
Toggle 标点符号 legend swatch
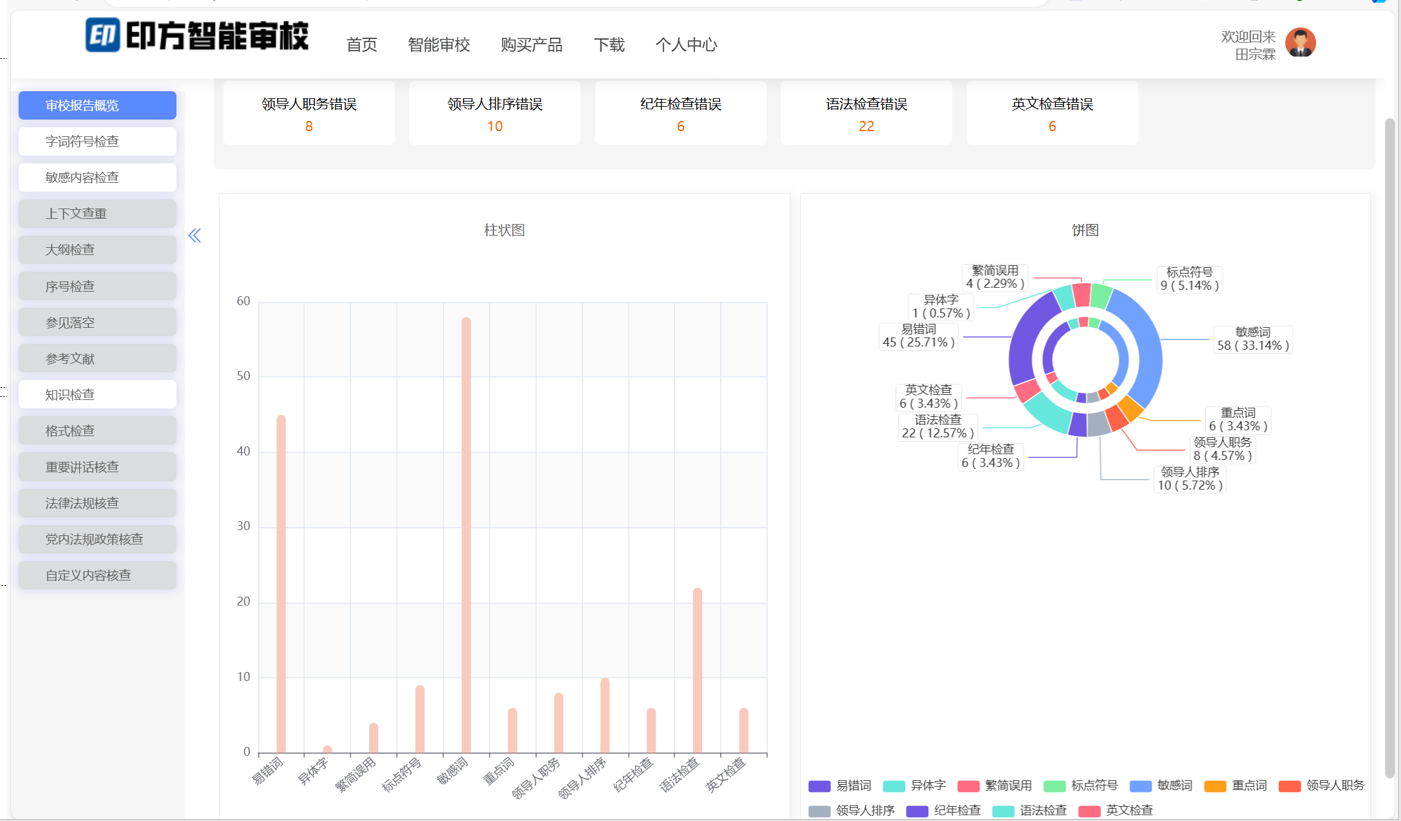1055,786
